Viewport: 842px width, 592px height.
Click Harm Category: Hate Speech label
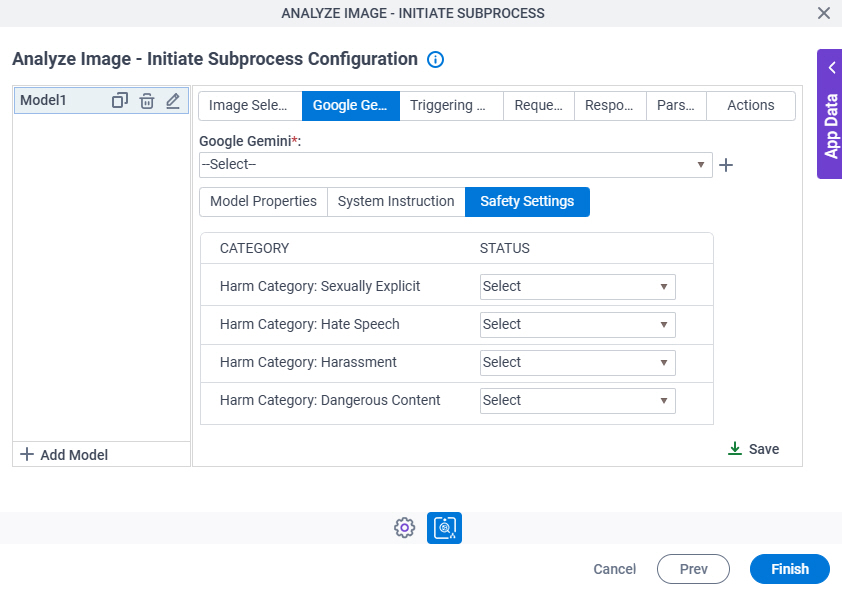[x=310, y=324]
